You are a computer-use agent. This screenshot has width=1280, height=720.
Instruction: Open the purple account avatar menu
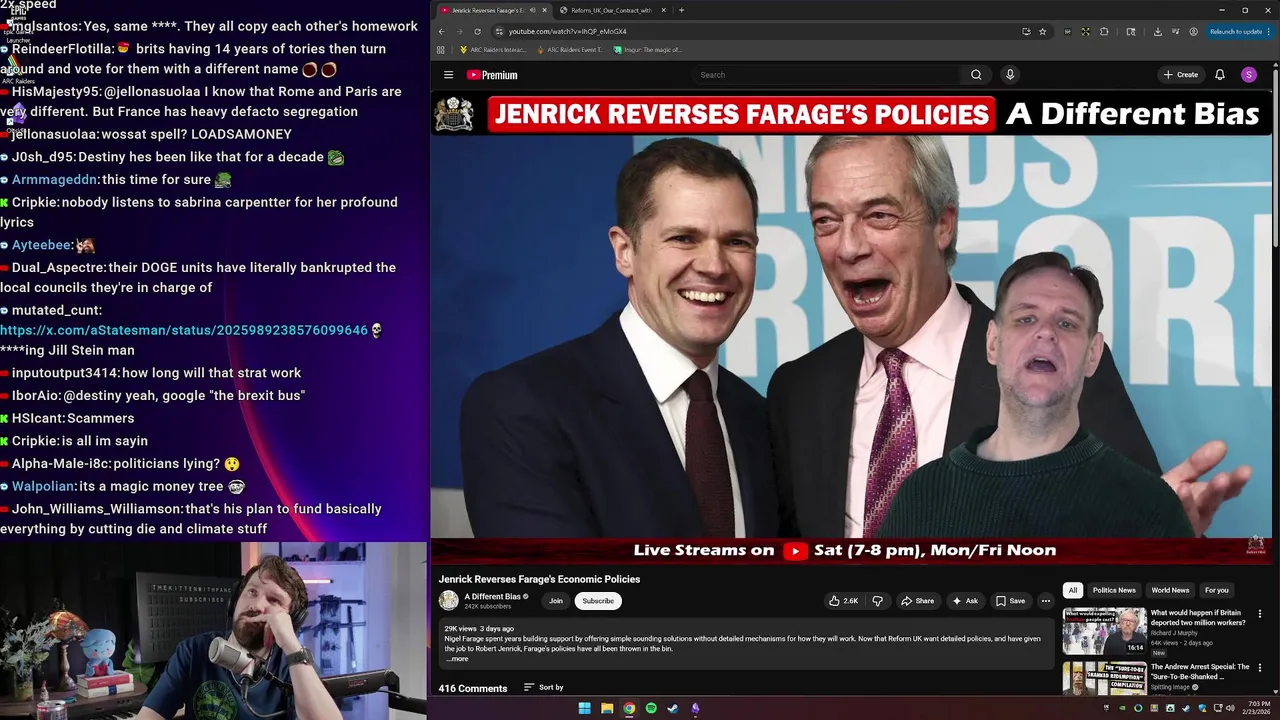pyautogui.click(x=1249, y=75)
